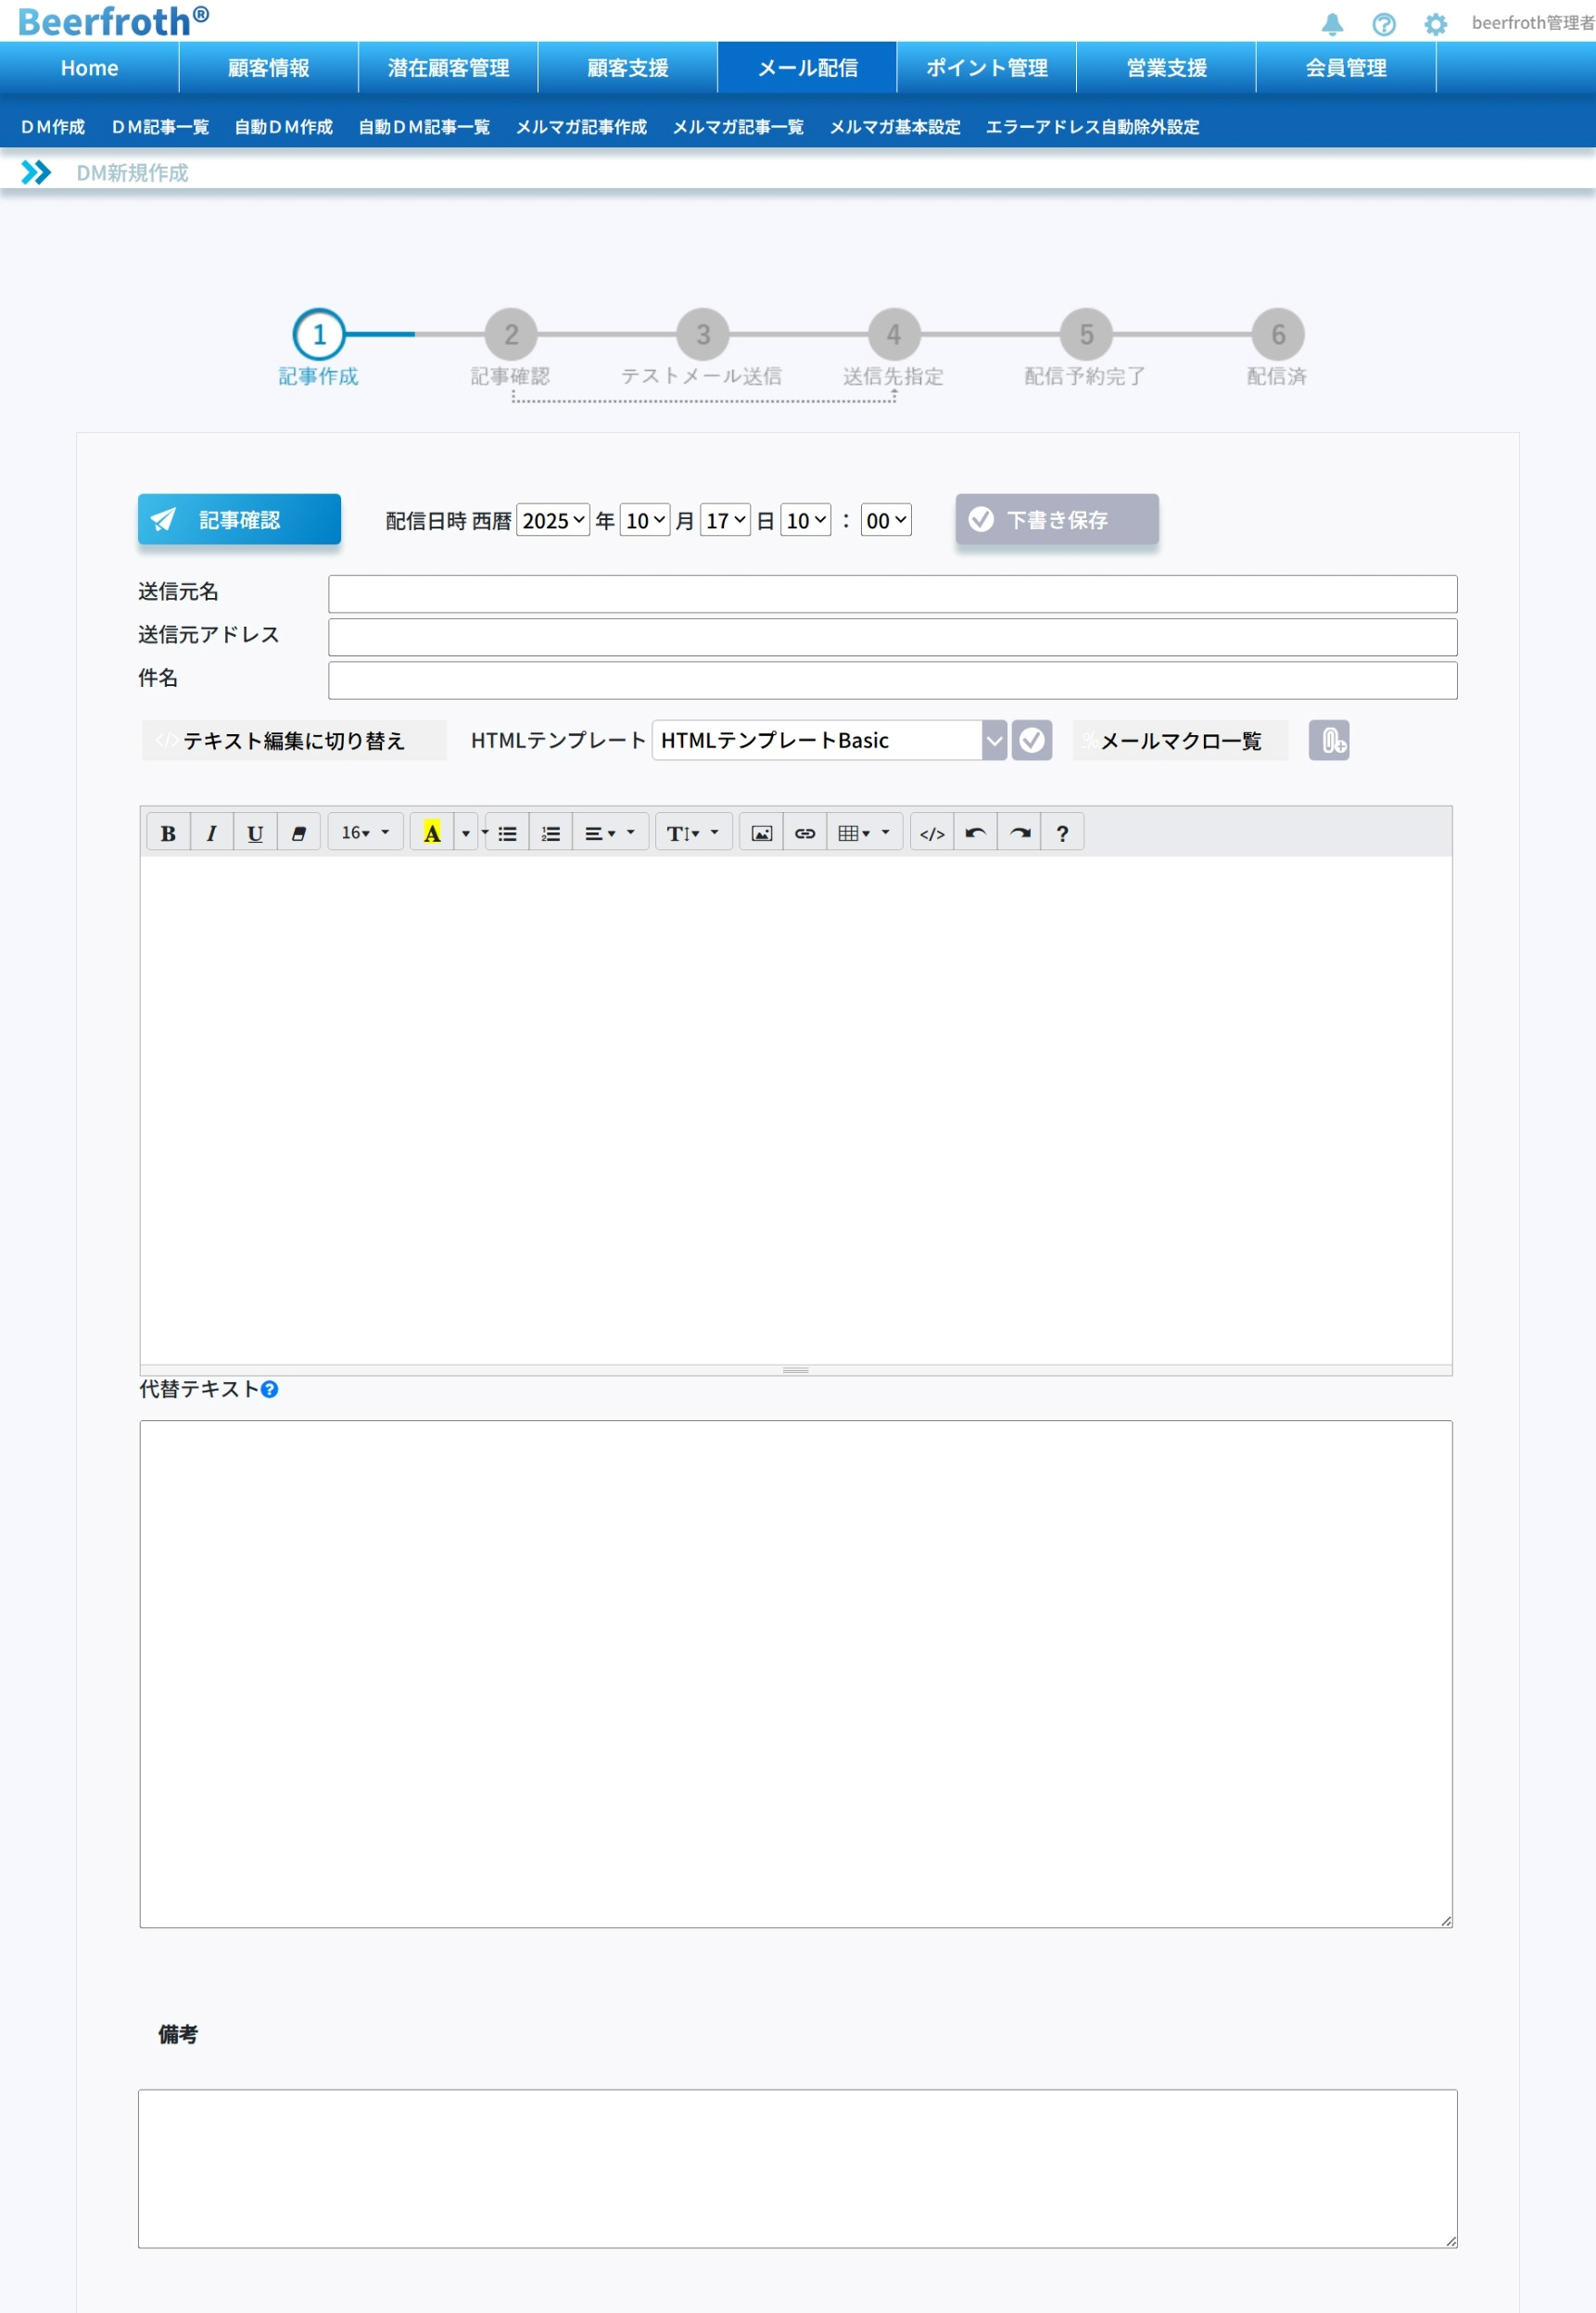
Task: Open the font size 16 dropdown
Action: pyautogui.click(x=365, y=833)
